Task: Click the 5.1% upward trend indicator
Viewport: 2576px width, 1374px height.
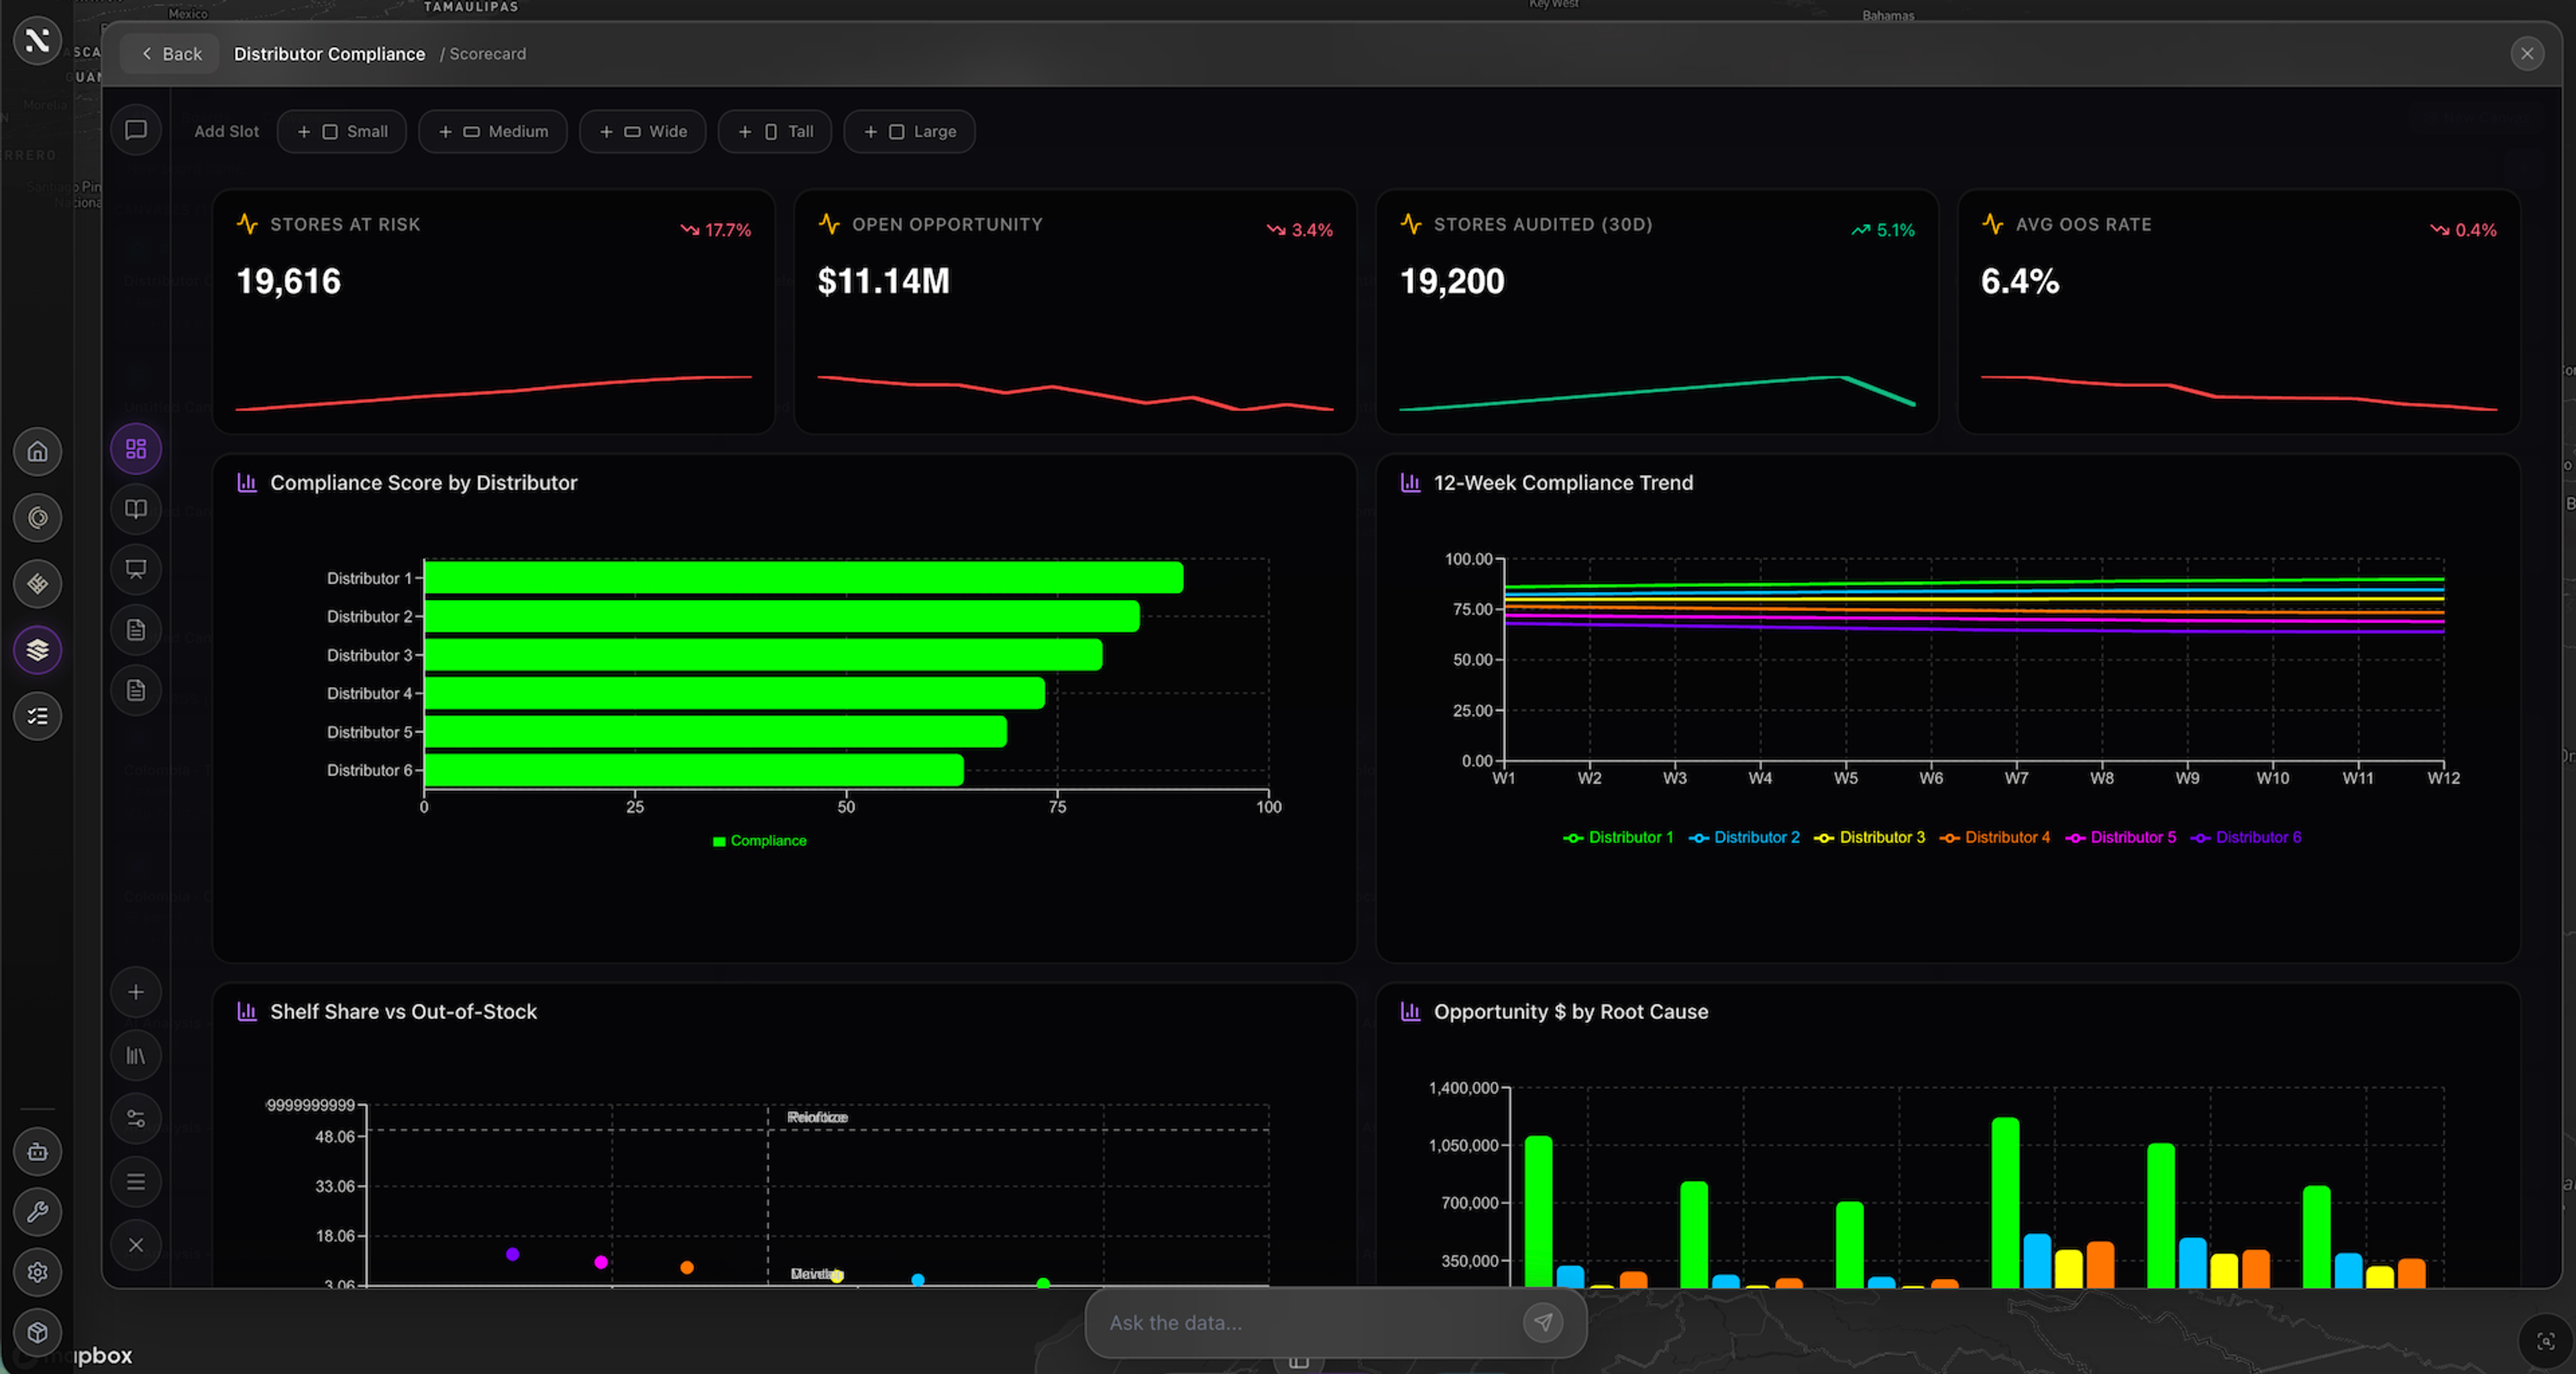Action: 1883,230
